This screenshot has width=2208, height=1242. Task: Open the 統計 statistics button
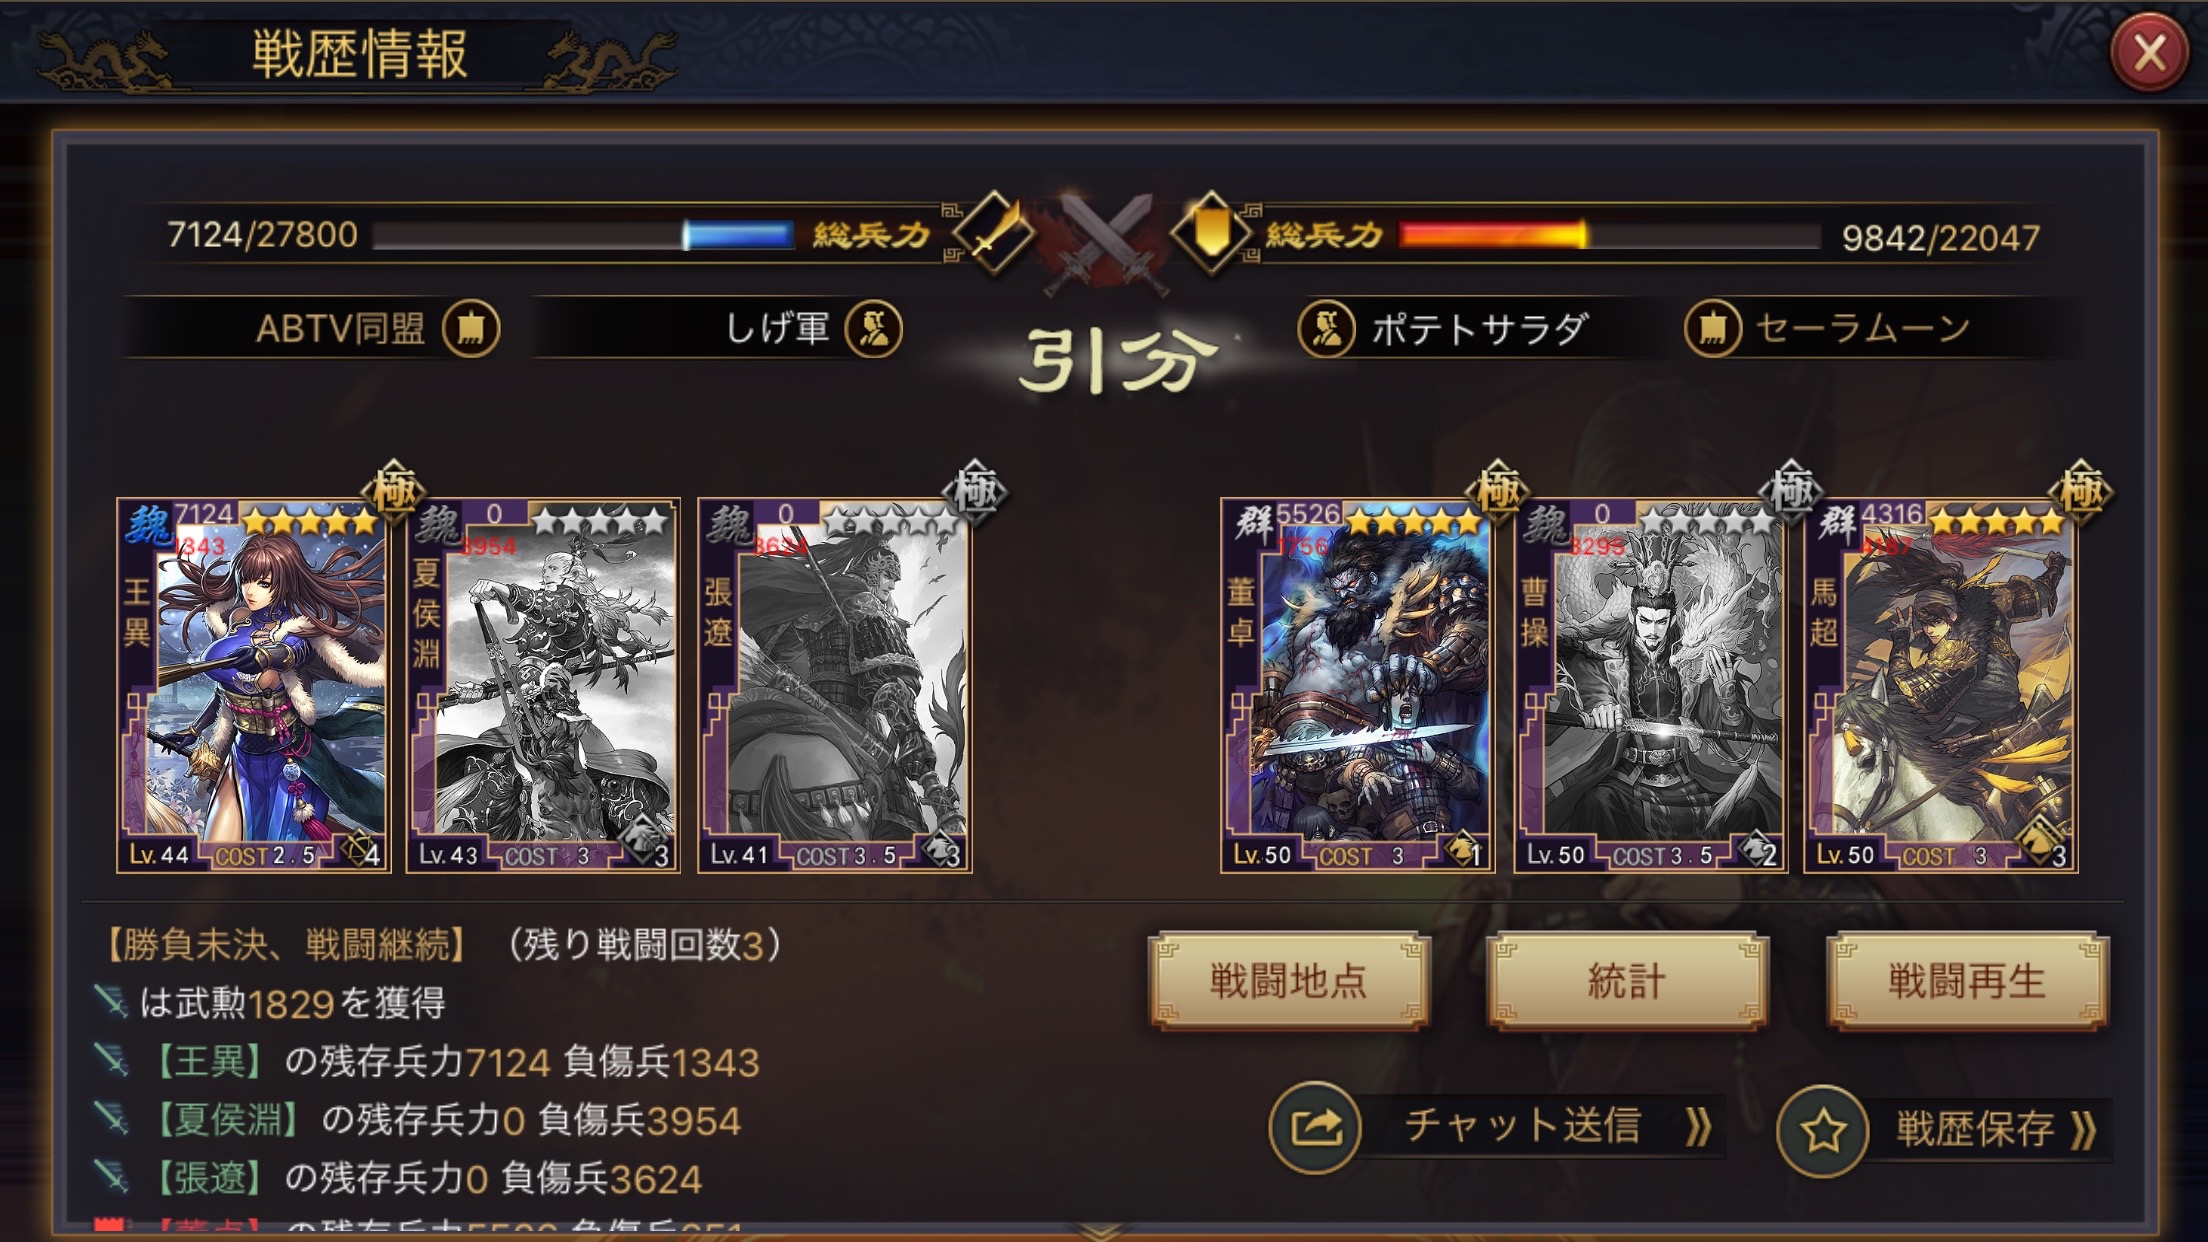click(x=1627, y=981)
